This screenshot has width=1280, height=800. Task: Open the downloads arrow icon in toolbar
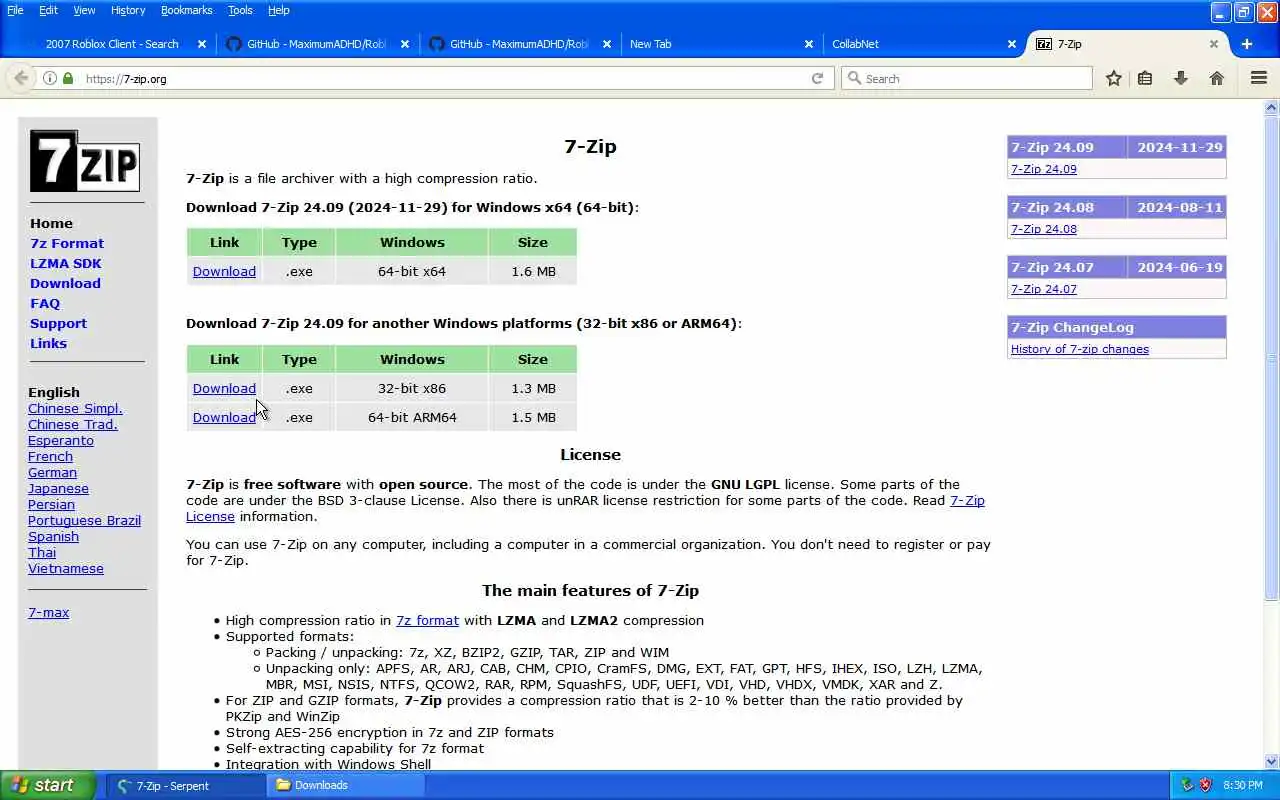point(1181,78)
